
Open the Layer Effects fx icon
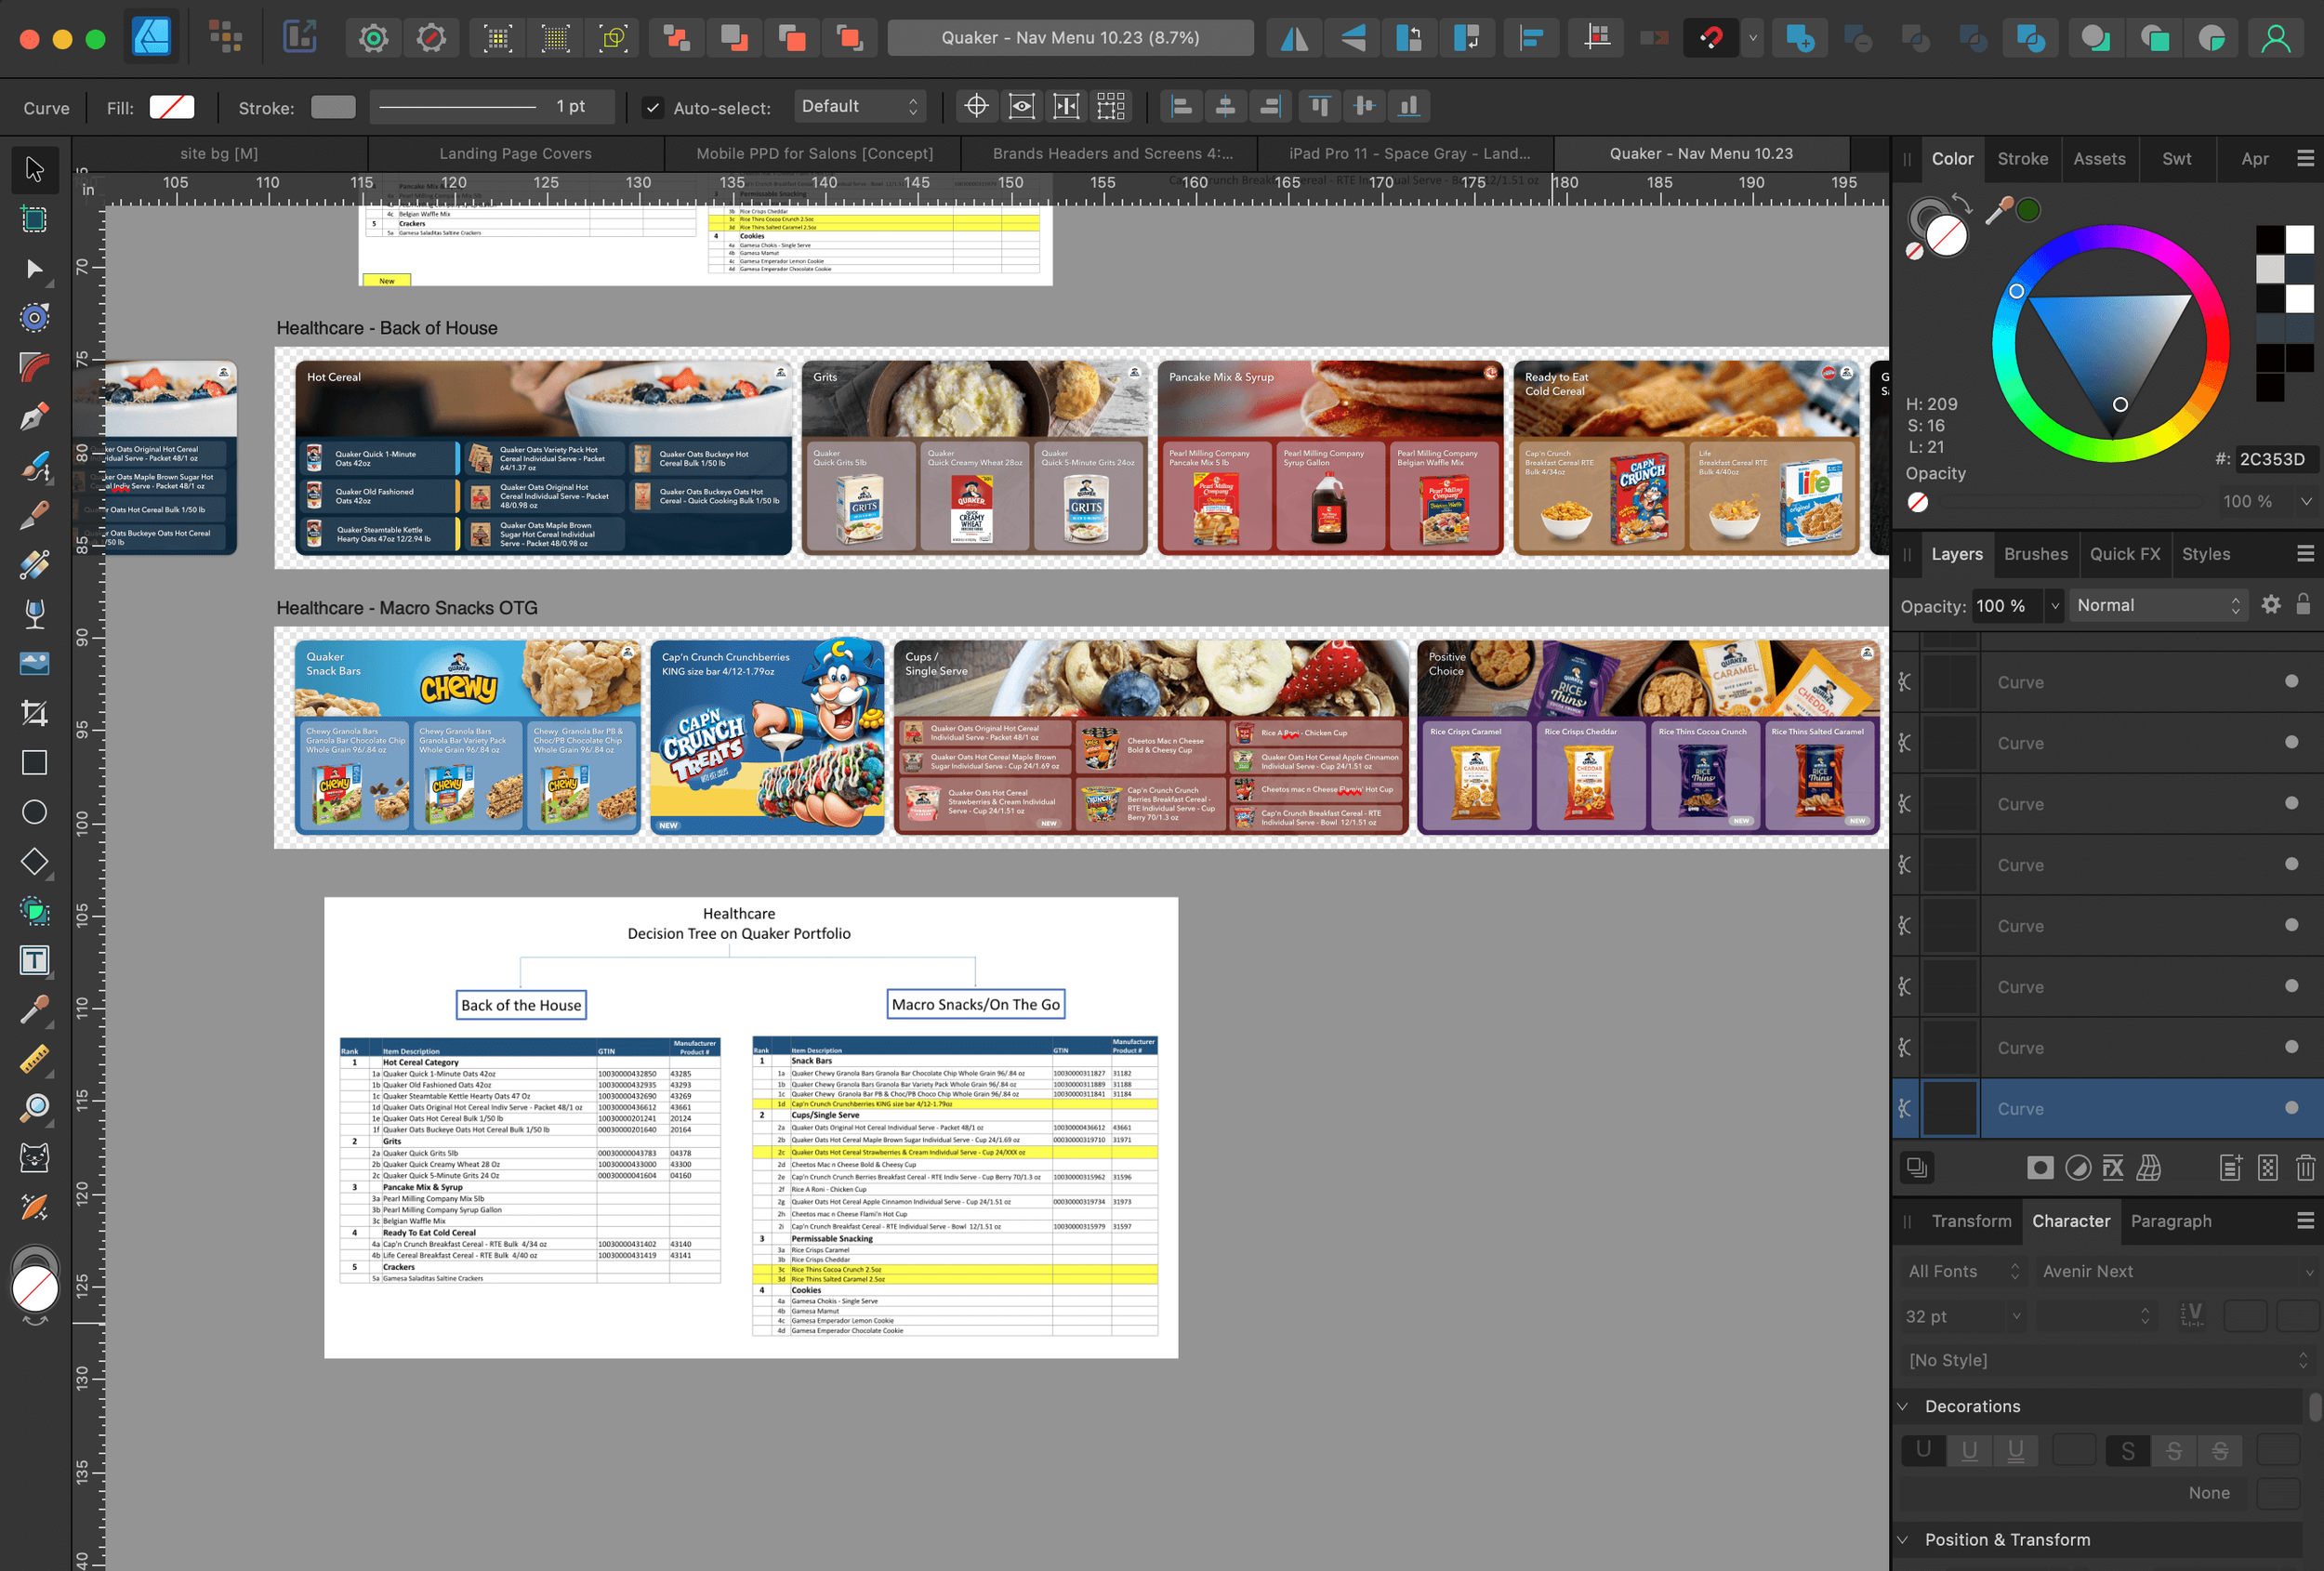pos(2113,1168)
